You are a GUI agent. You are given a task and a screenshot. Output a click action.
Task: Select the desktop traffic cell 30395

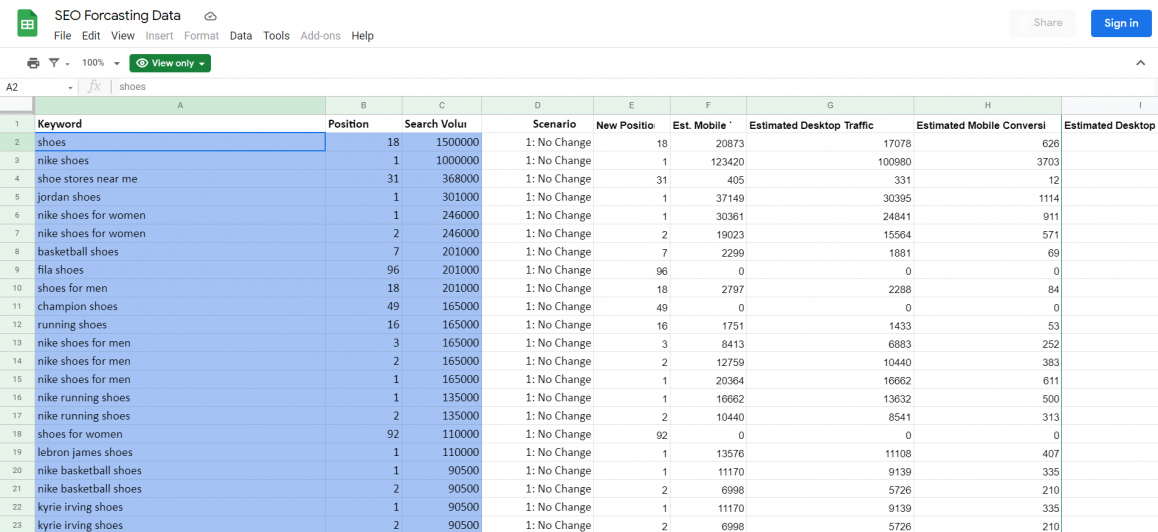pos(830,197)
